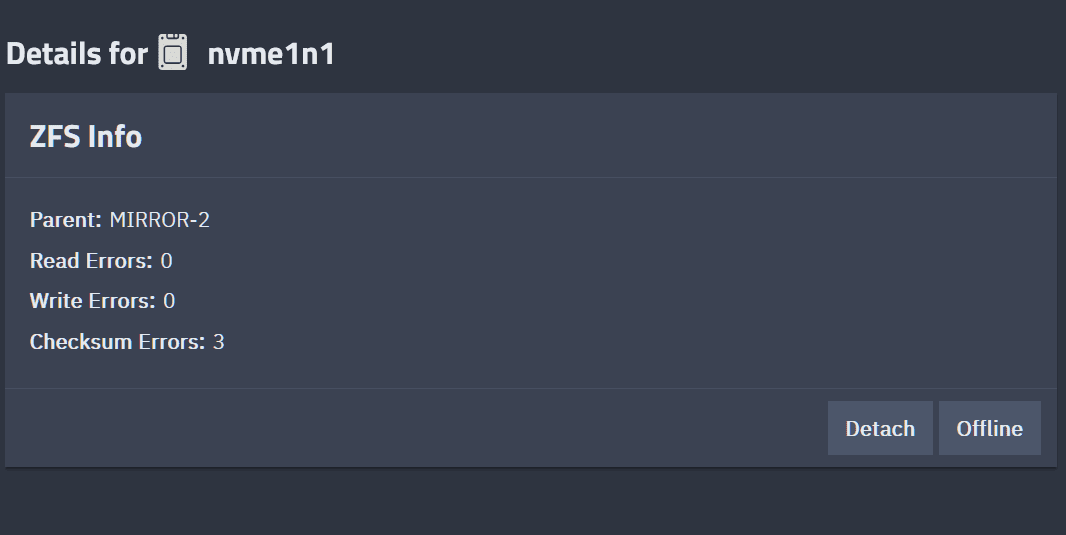This screenshot has height=535, width=1066.
Task: Select the Checksum Errors count of 3
Action: [x=219, y=342]
